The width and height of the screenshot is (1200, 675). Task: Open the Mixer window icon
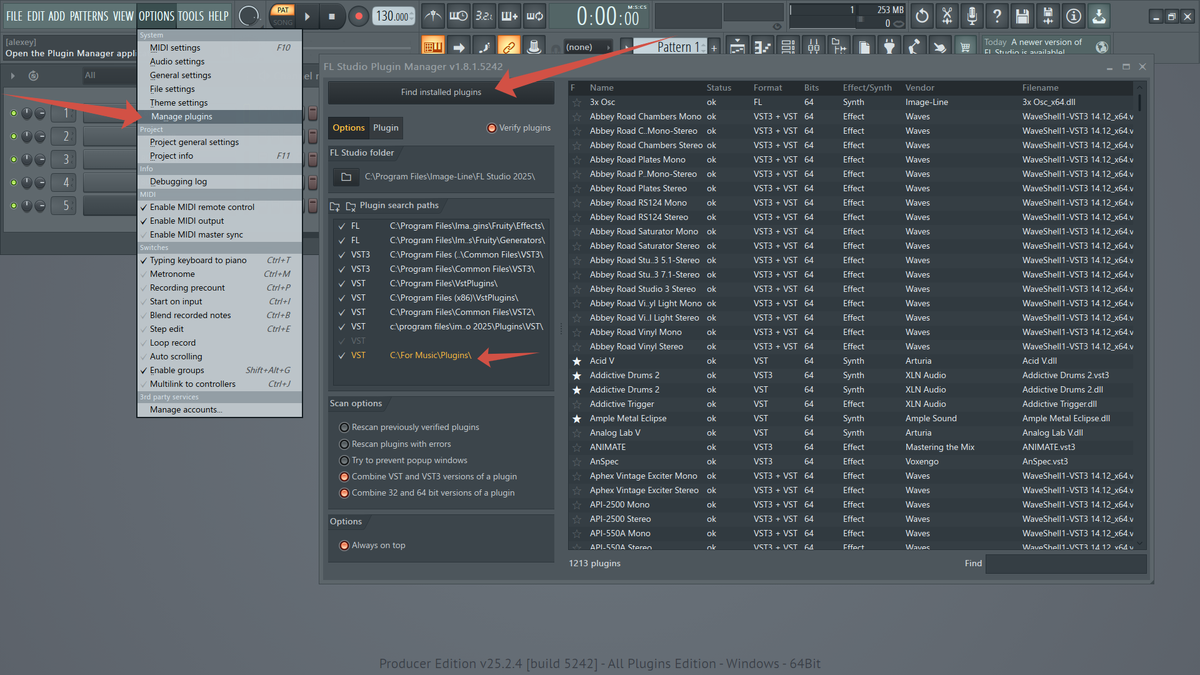tap(814, 47)
